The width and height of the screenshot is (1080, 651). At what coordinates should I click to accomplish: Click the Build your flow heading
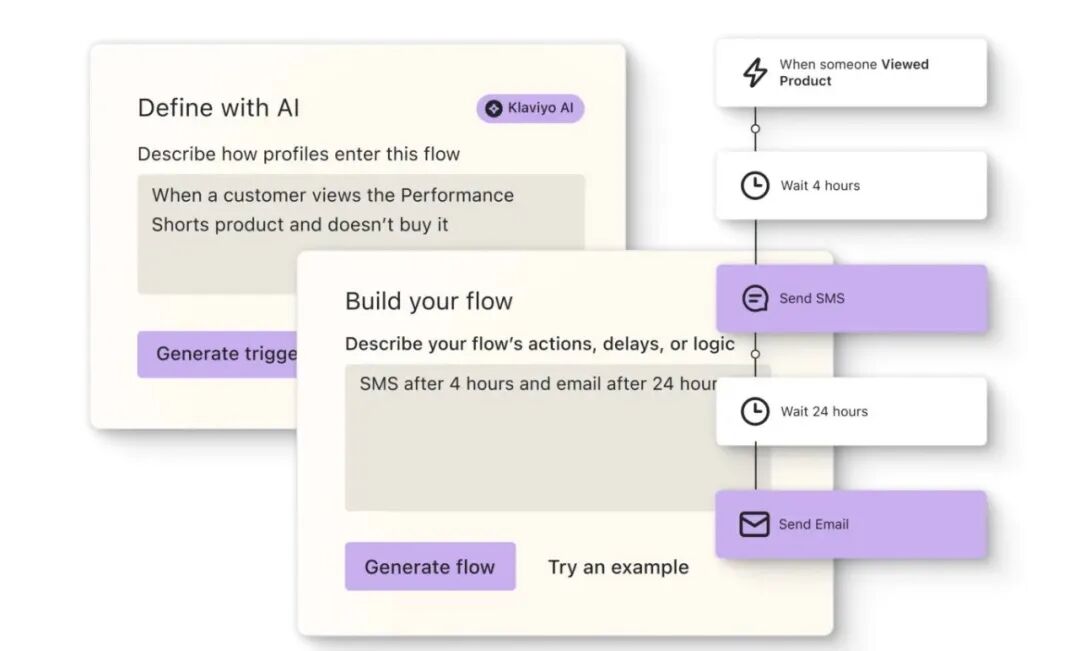pos(429,301)
